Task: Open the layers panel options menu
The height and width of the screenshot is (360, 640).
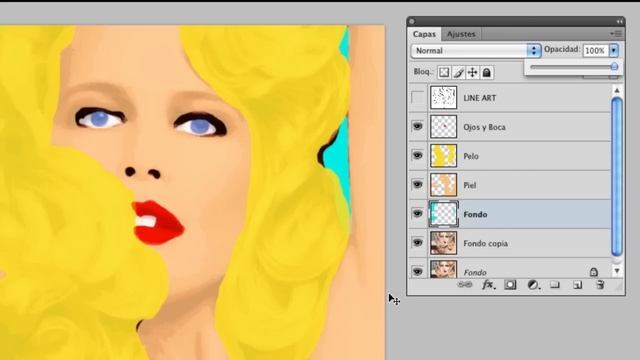Action: [616, 34]
